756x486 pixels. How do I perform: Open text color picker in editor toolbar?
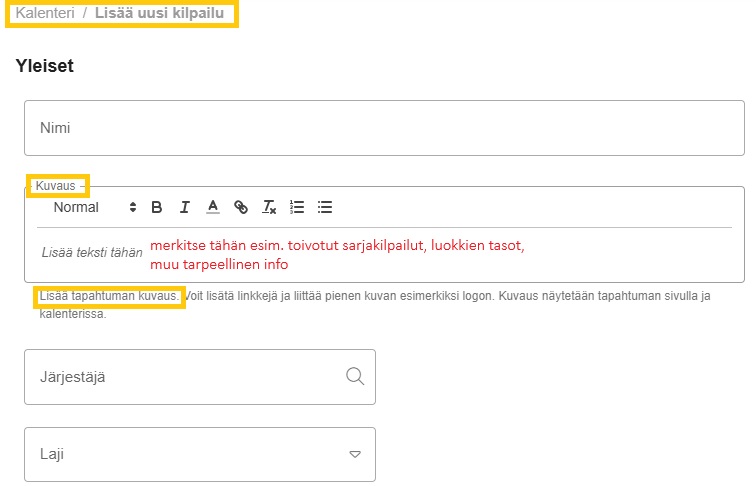pyautogui.click(x=213, y=207)
